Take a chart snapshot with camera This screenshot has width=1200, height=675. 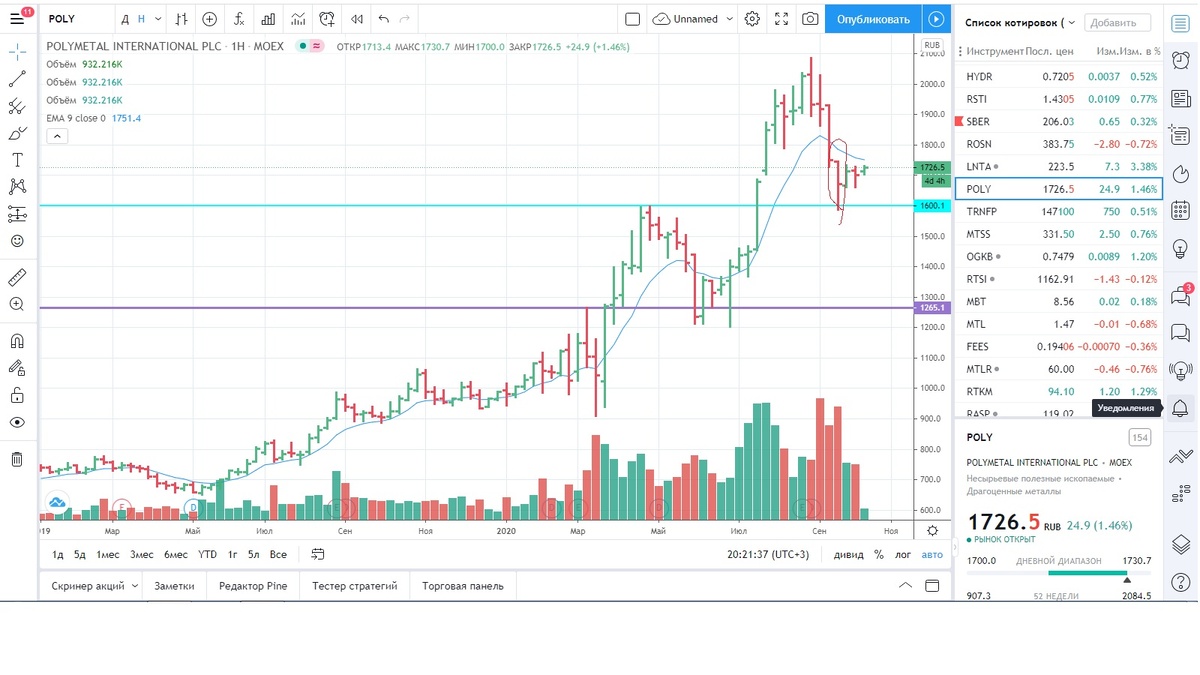[810, 19]
